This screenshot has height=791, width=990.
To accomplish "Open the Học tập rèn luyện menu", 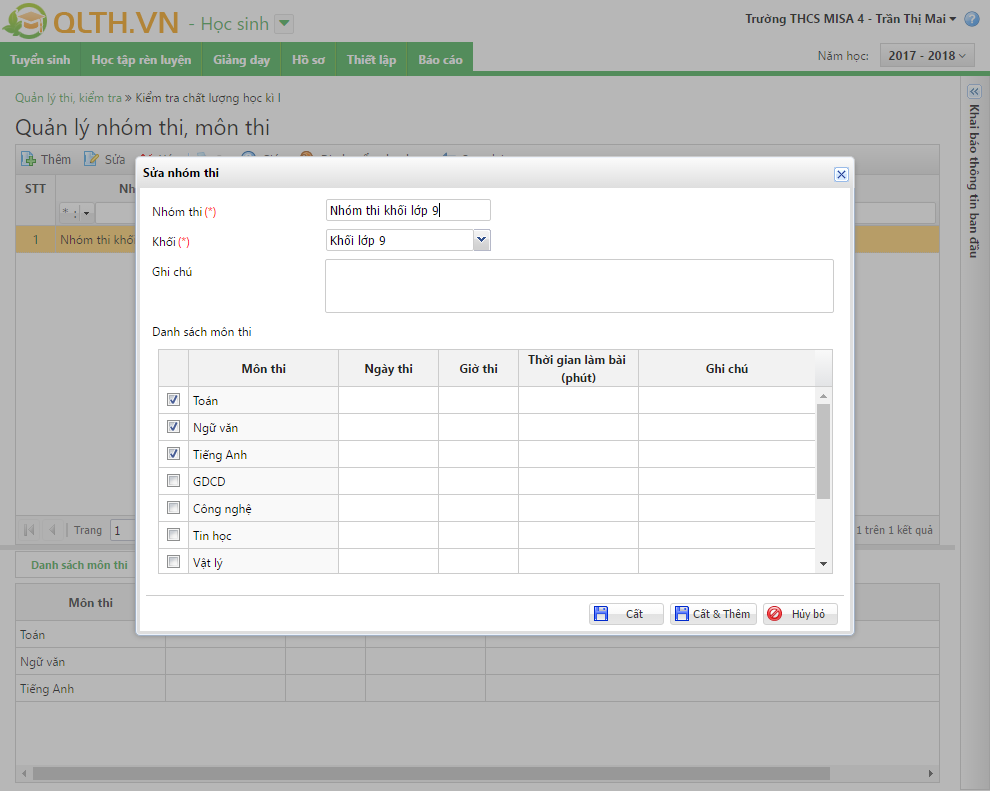I will pyautogui.click(x=141, y=59).
